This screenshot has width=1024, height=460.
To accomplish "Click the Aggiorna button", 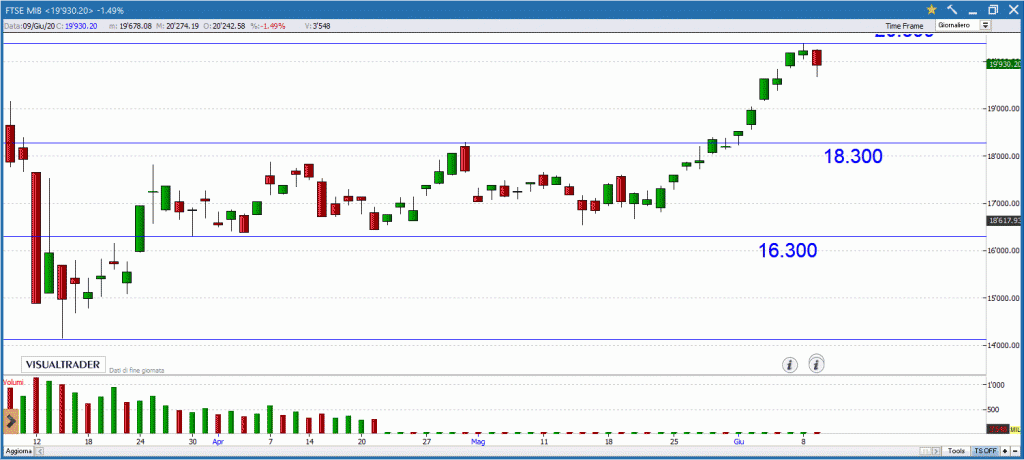I will click(19, 452).
